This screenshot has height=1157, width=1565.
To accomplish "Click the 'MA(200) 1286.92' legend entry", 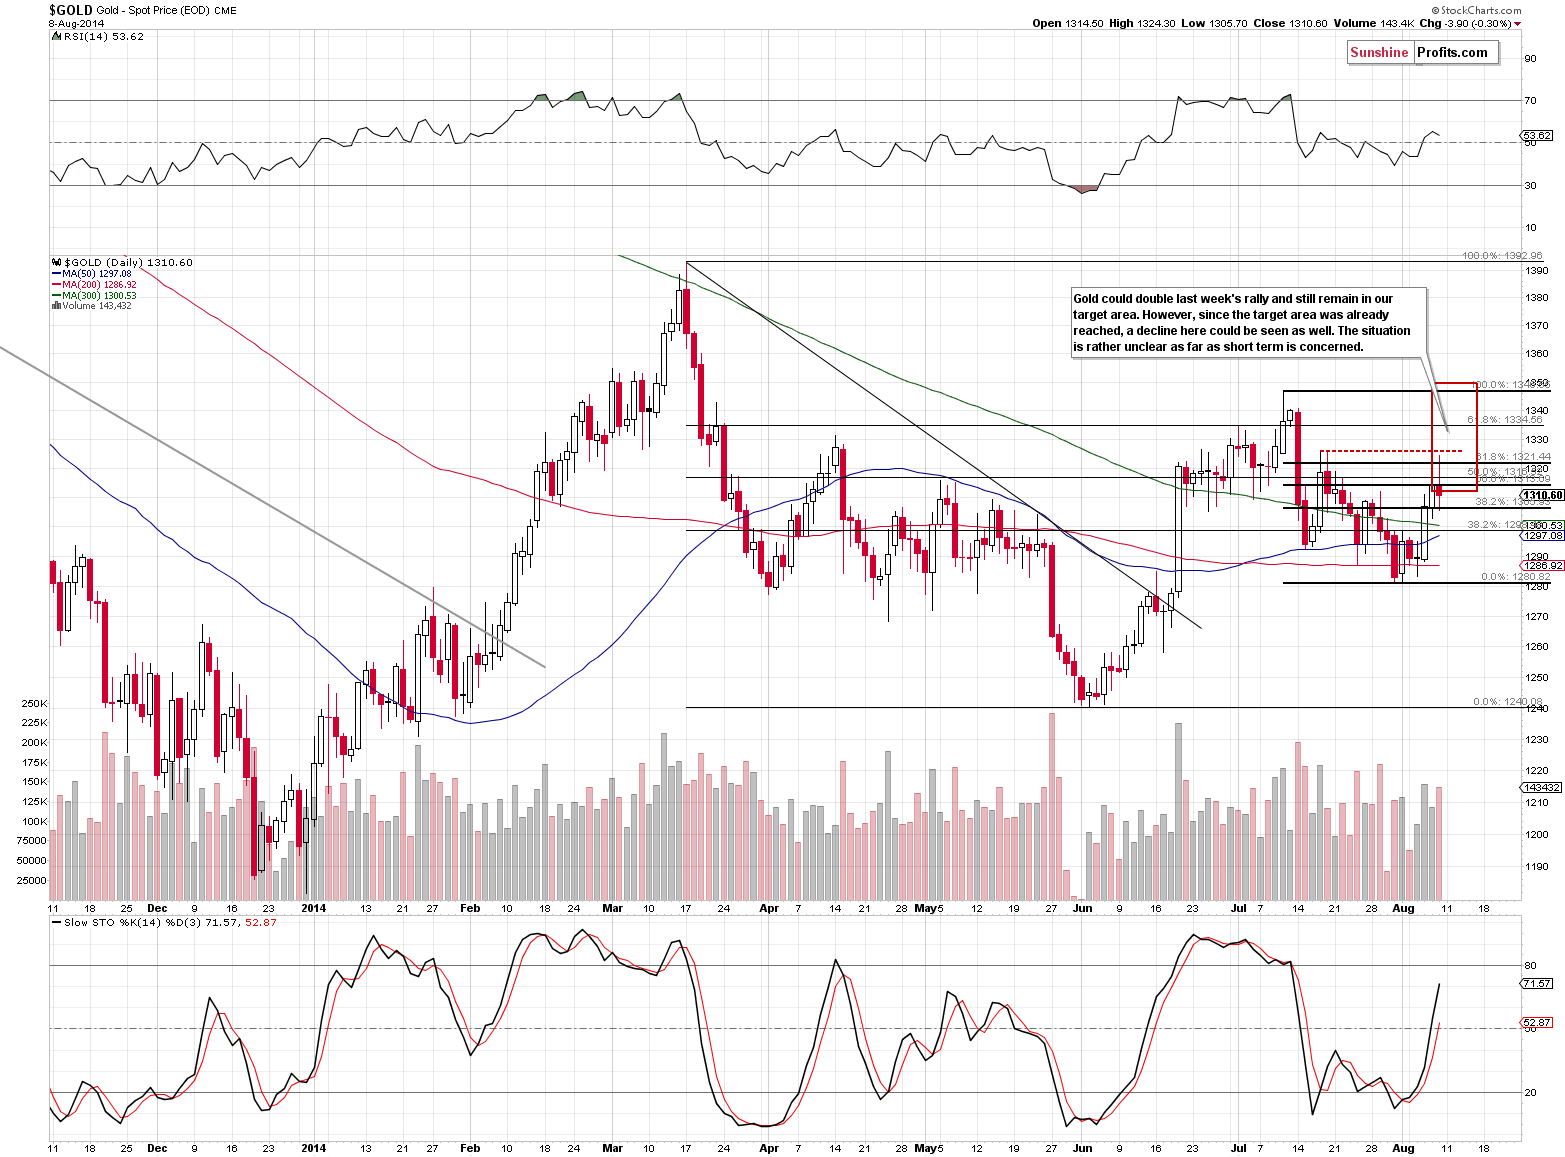I will click(x=99, y=285).
